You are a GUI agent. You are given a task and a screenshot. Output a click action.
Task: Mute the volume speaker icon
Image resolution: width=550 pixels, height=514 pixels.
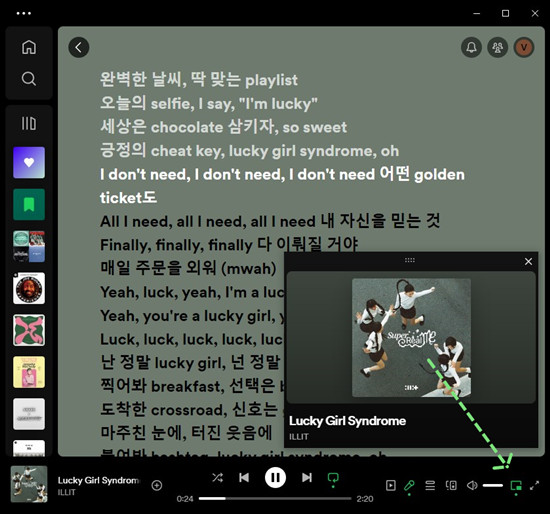click(472, 485)
